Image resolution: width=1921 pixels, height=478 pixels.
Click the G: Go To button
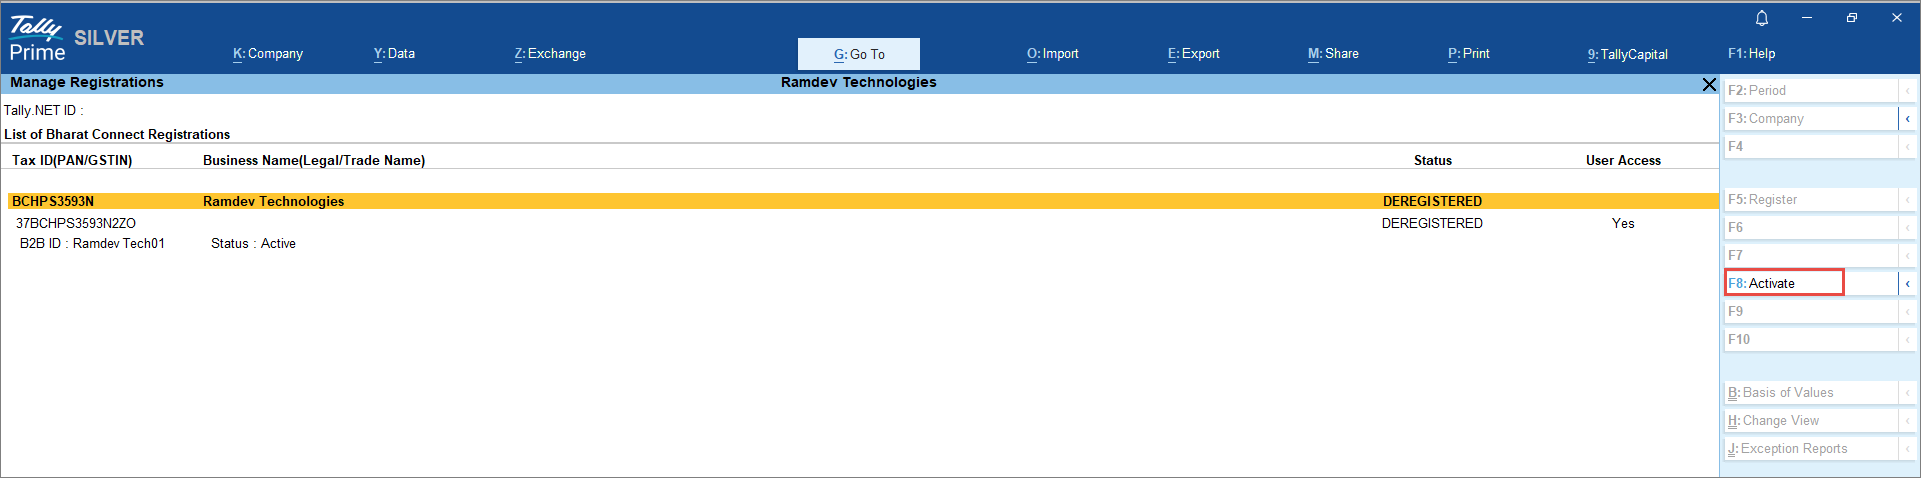coord(859,55)
